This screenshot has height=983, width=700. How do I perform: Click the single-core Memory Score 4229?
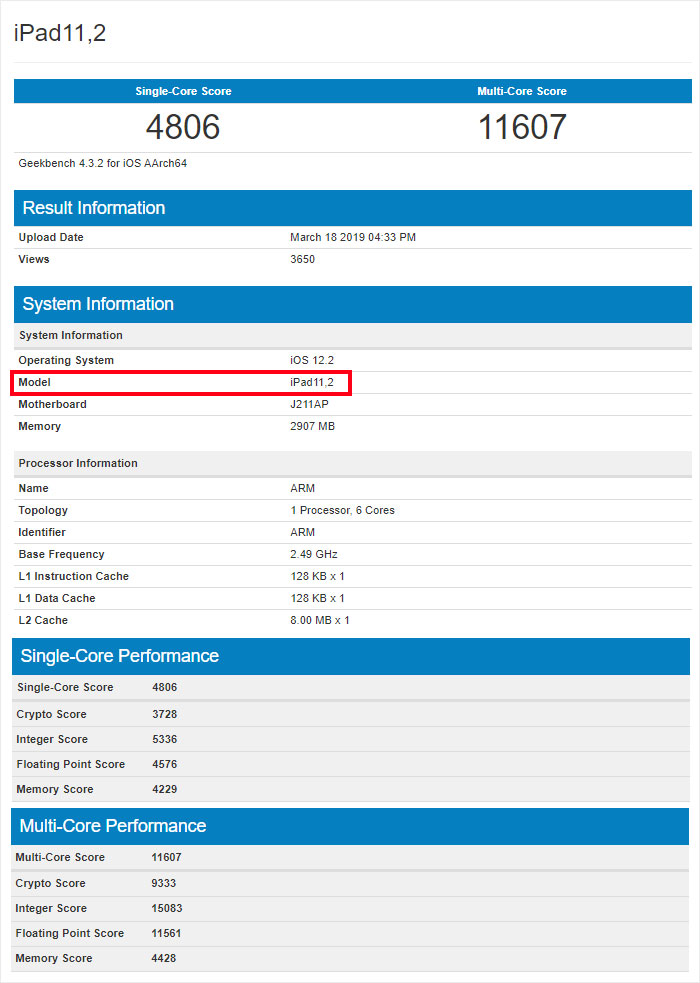[164, 789]
